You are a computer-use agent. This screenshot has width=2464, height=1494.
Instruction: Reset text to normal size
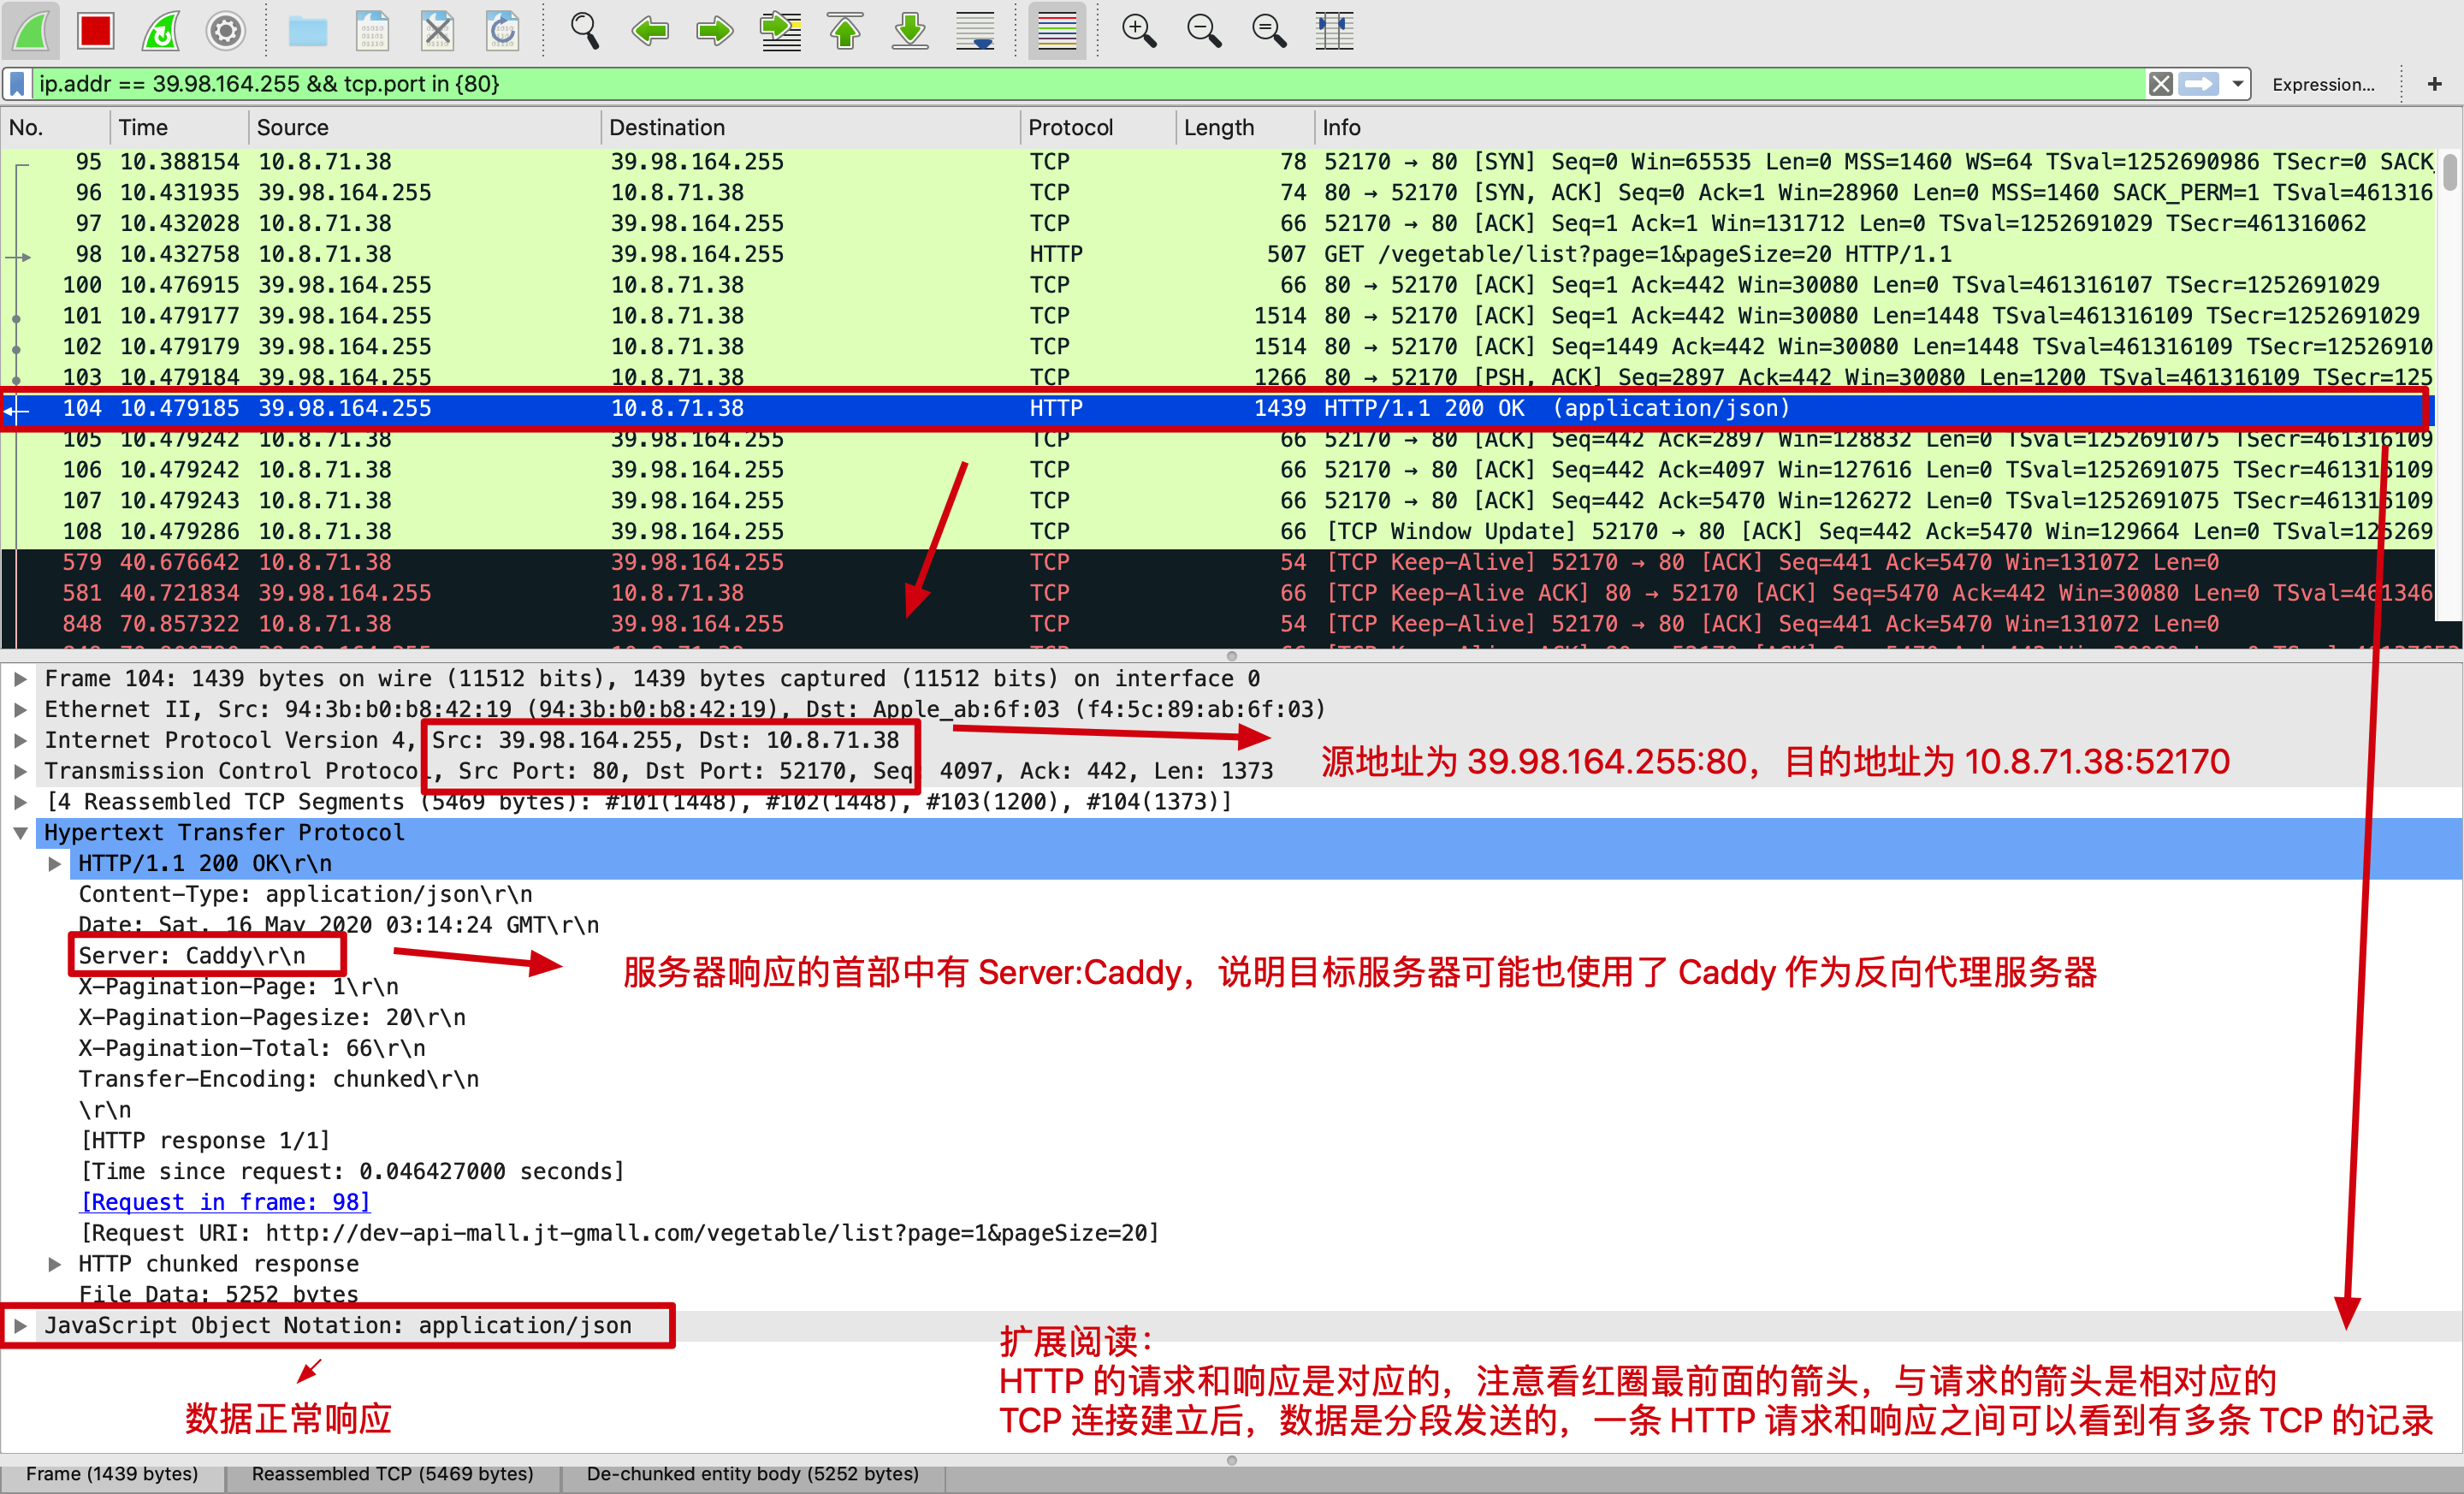click(x=1269, y=31)
